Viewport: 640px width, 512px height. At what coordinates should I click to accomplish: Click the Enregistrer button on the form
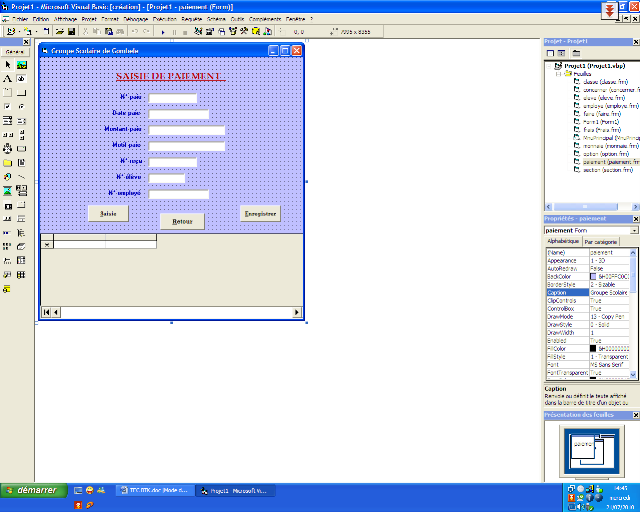[260, 213]
